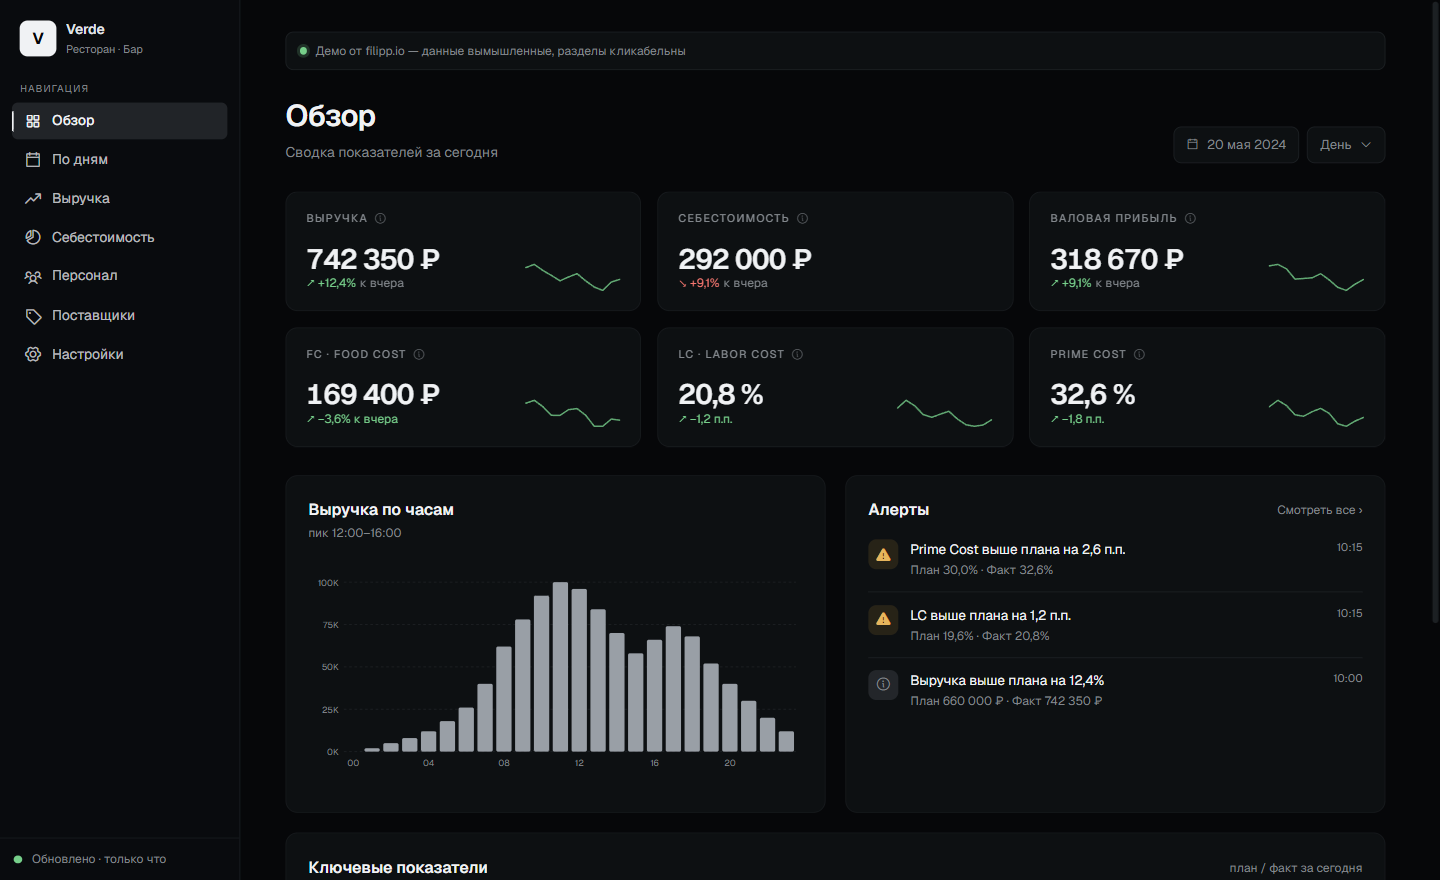1440x880 pixels.
Task: Click info icon next to Выручка card title
Action: click(x=380, y=218)
